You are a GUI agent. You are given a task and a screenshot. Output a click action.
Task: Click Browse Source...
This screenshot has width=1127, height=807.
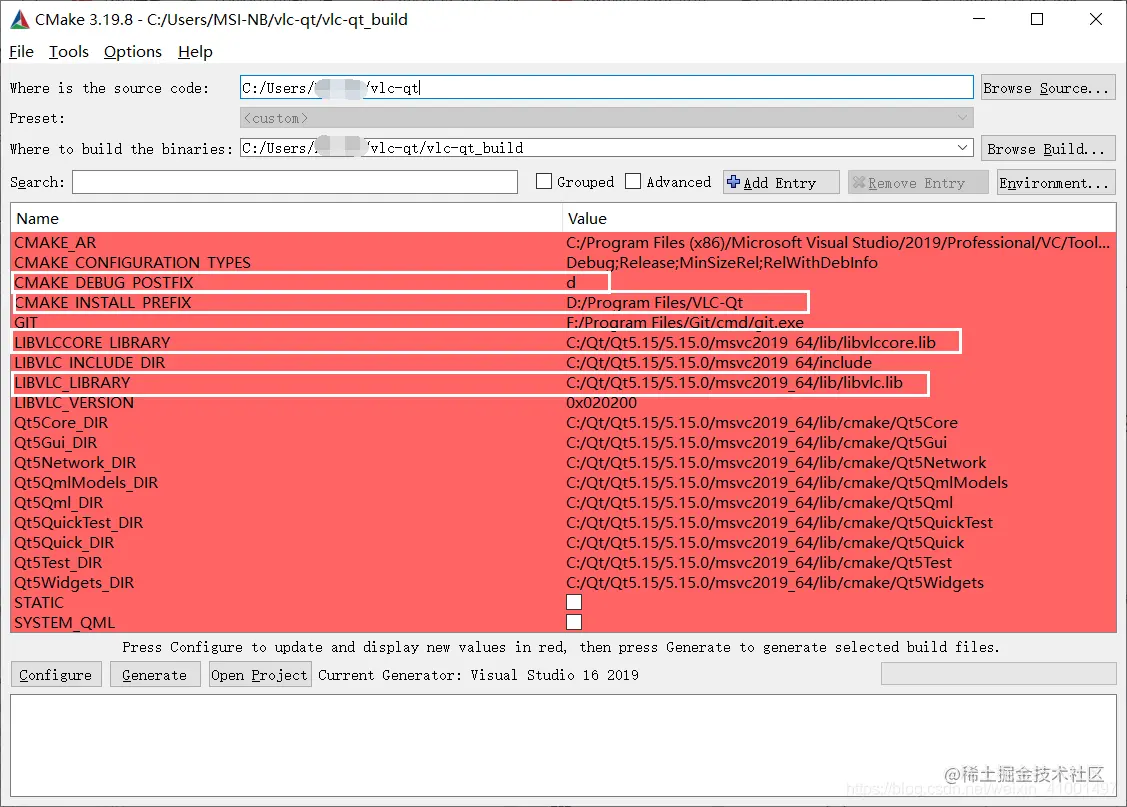[x=1047, y=88]
